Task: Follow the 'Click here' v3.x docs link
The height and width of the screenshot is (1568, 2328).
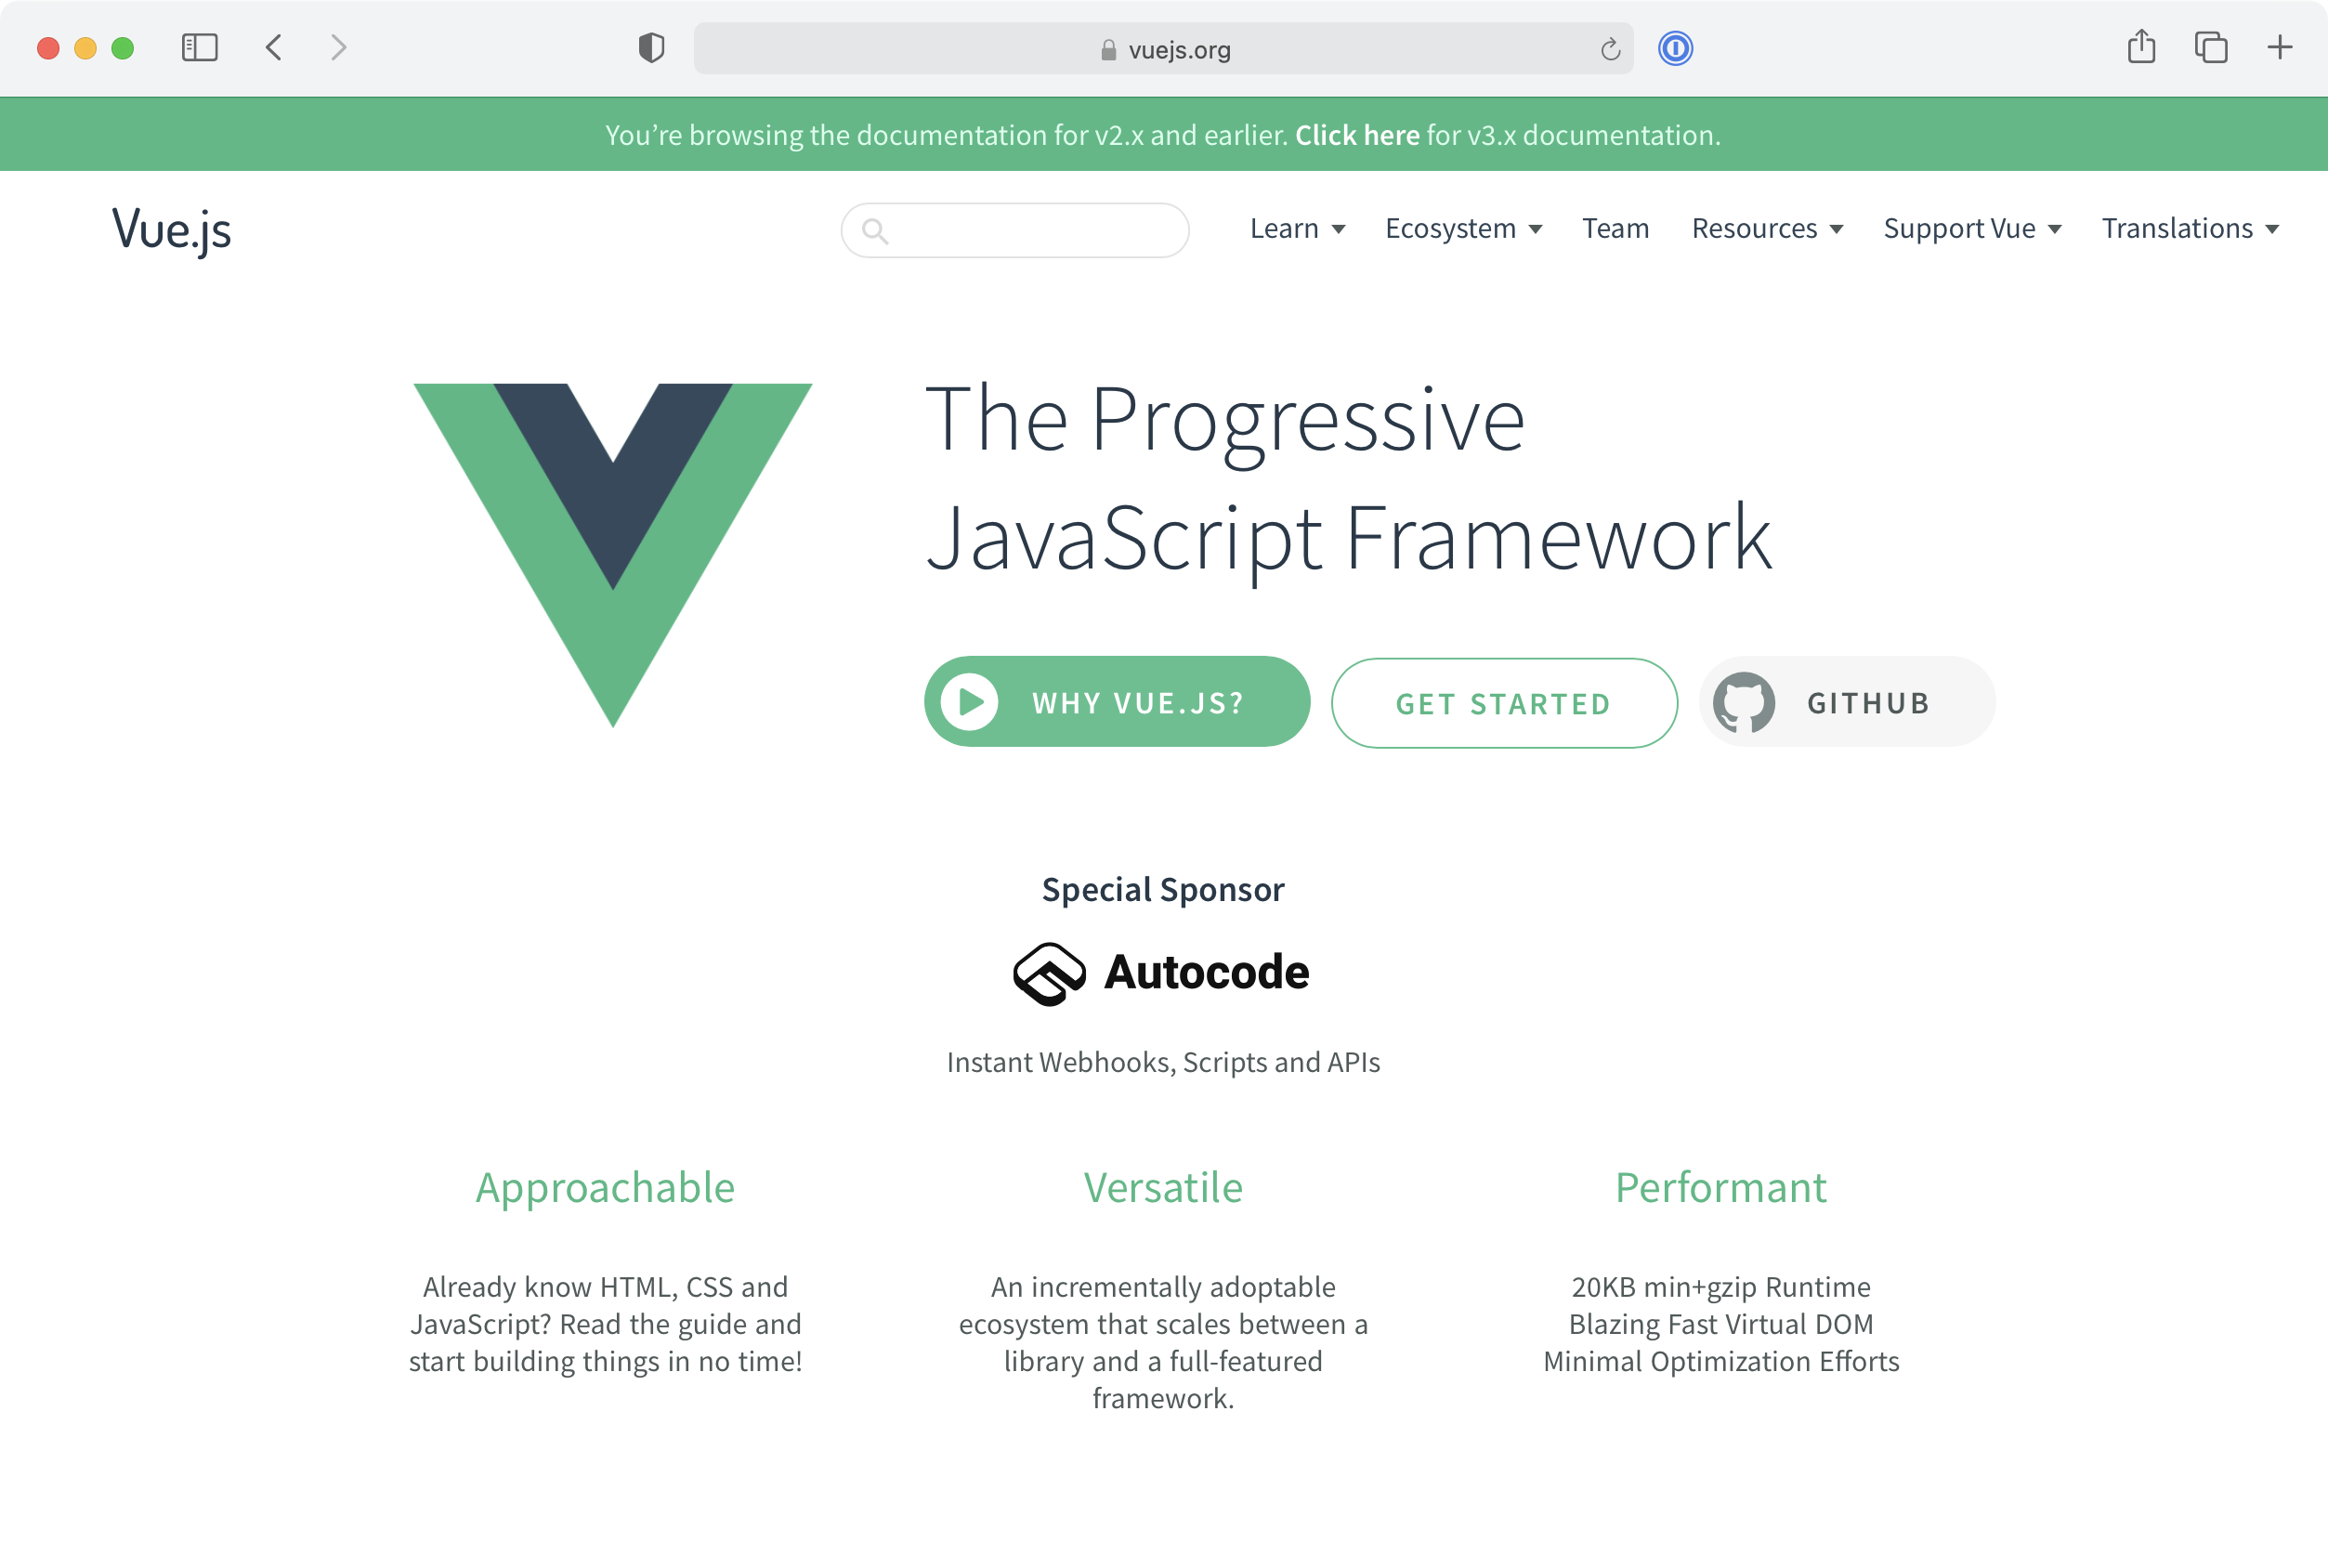Action: click(1357, 135)
